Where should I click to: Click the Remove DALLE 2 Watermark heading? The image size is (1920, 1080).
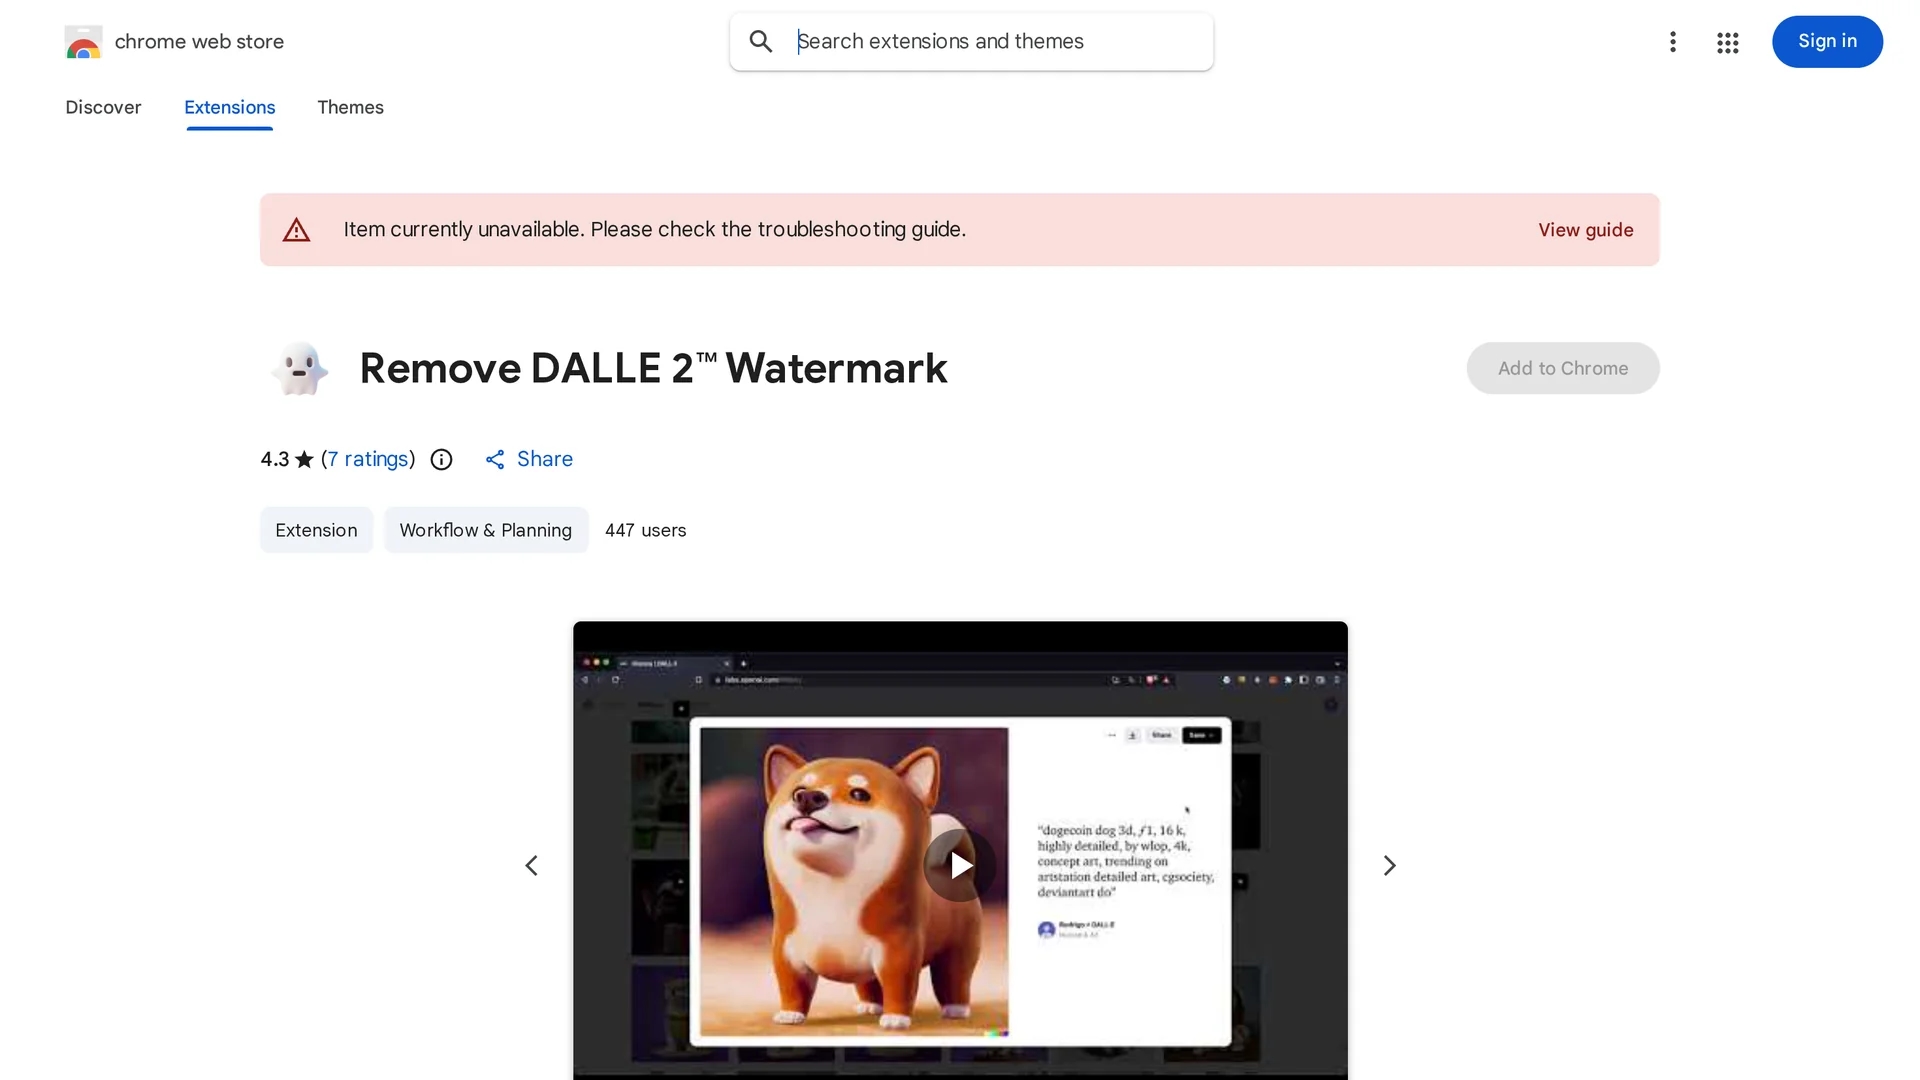point(653,368)
